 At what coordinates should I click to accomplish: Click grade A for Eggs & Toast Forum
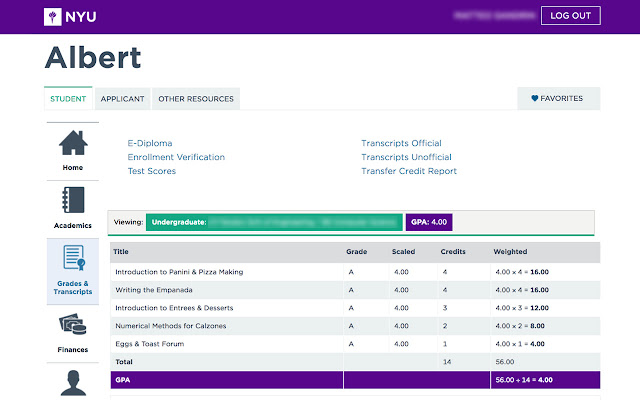click(351, 344)
